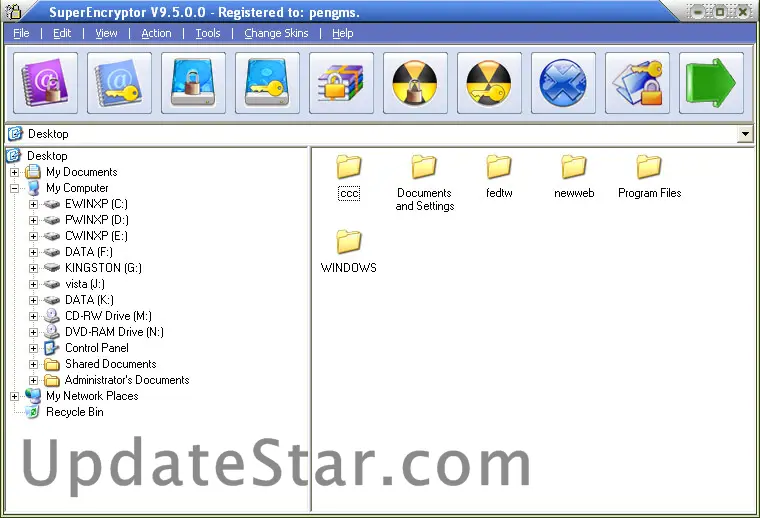Click the Recycle Bin icon in tree
760x518 pixels.
click(x=32, y=412)
